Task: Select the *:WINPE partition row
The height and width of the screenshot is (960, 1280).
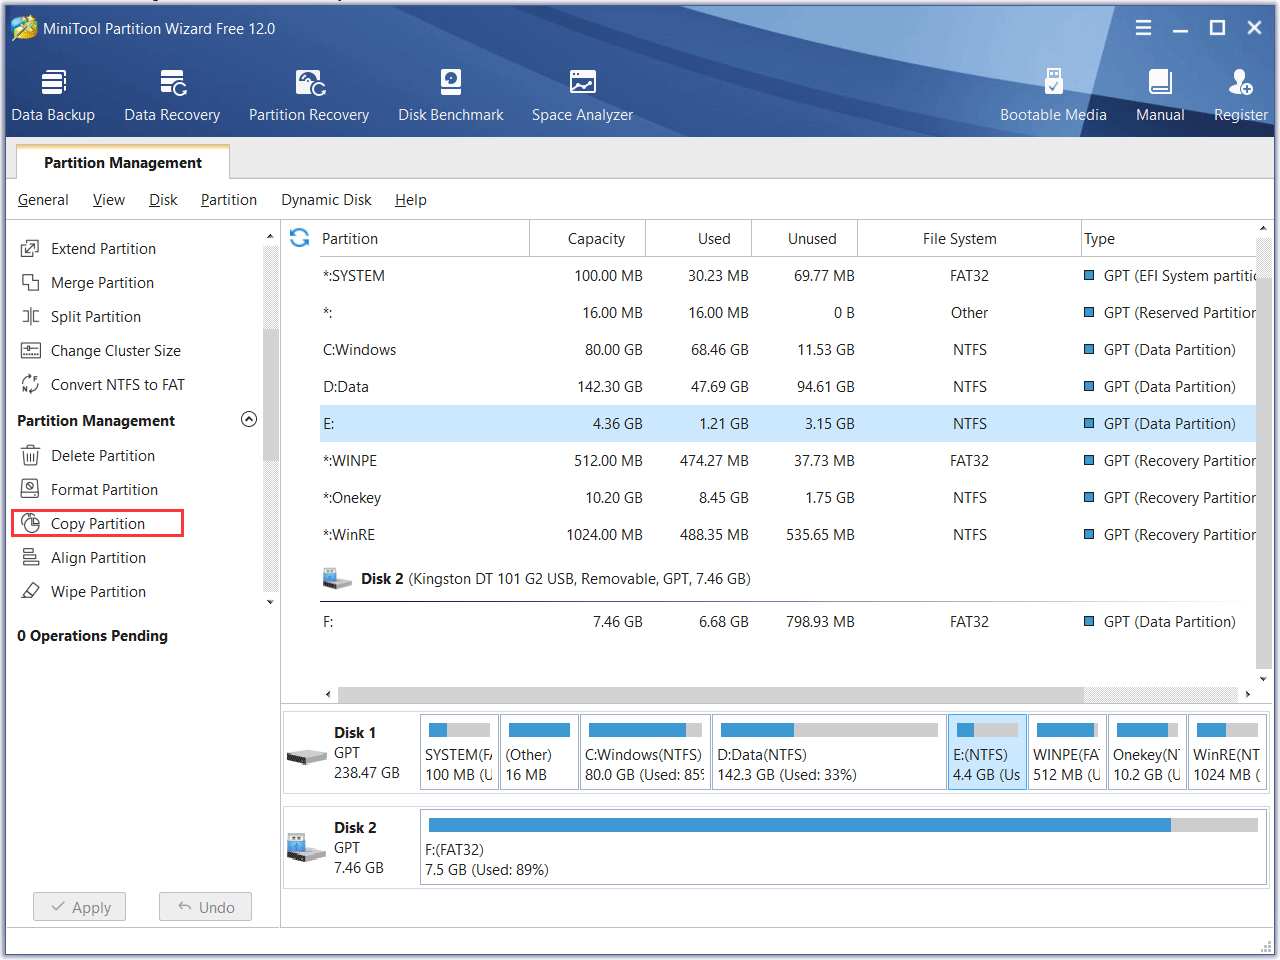Action: click(x=787, y=460)
